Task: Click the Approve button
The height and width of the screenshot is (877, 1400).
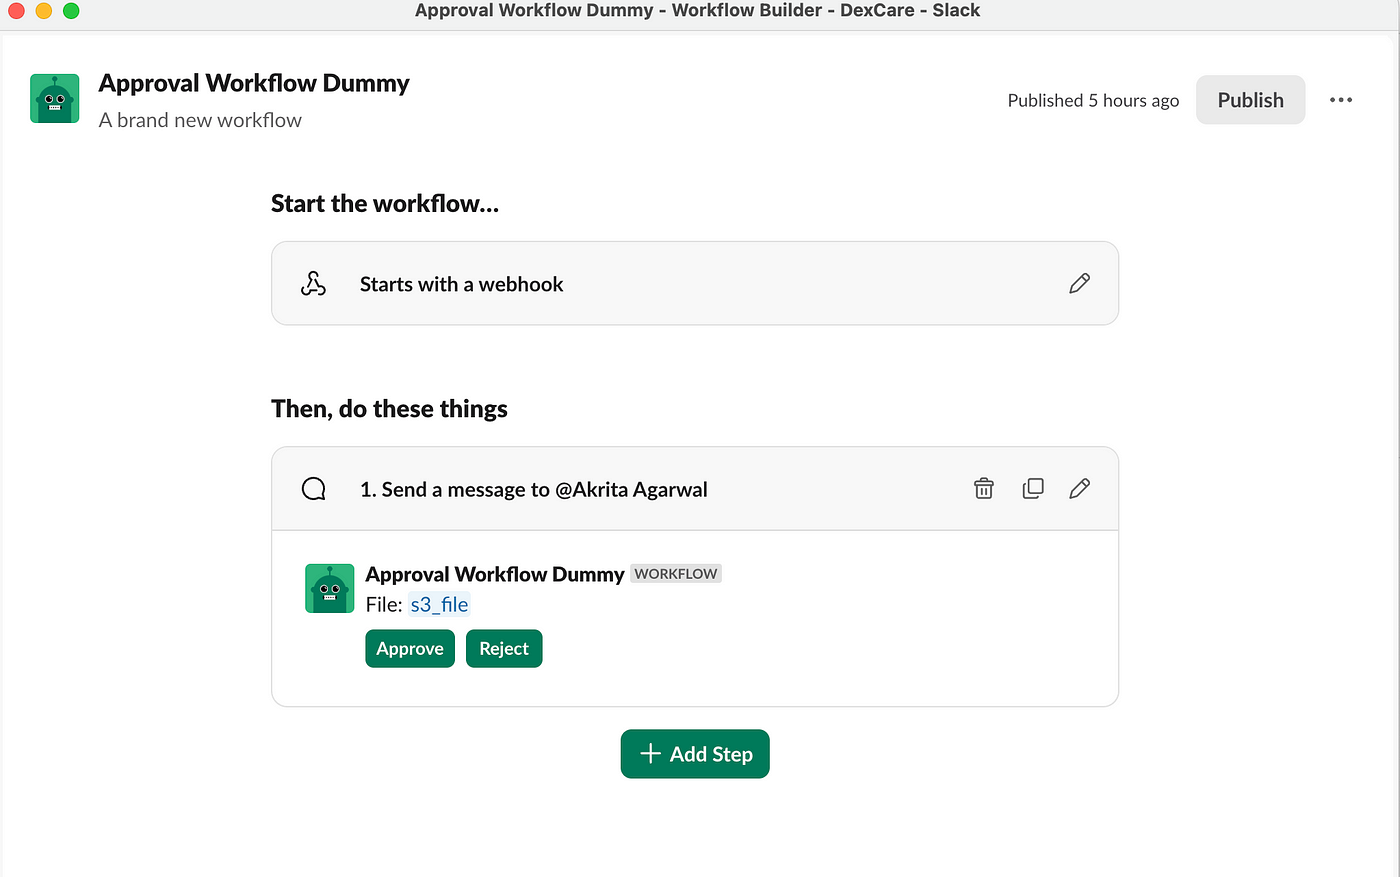Action: click(410, 648)
